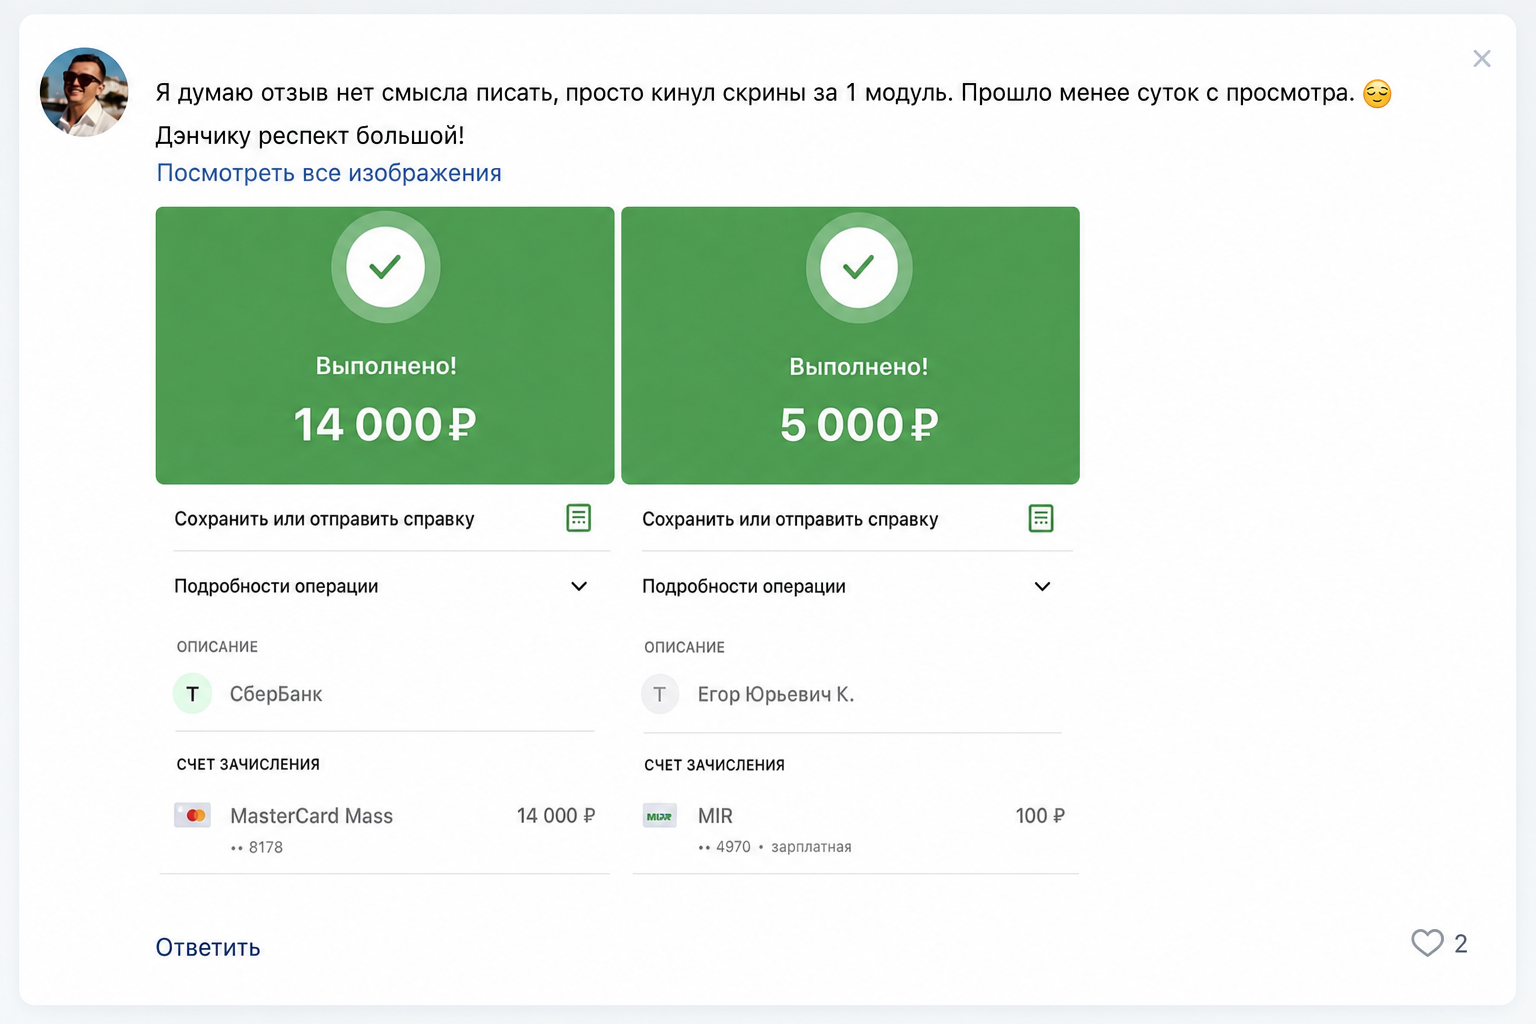Open the commenter's profile avatar
This screenshot has width=1536, height=1024.
(84, 92)
